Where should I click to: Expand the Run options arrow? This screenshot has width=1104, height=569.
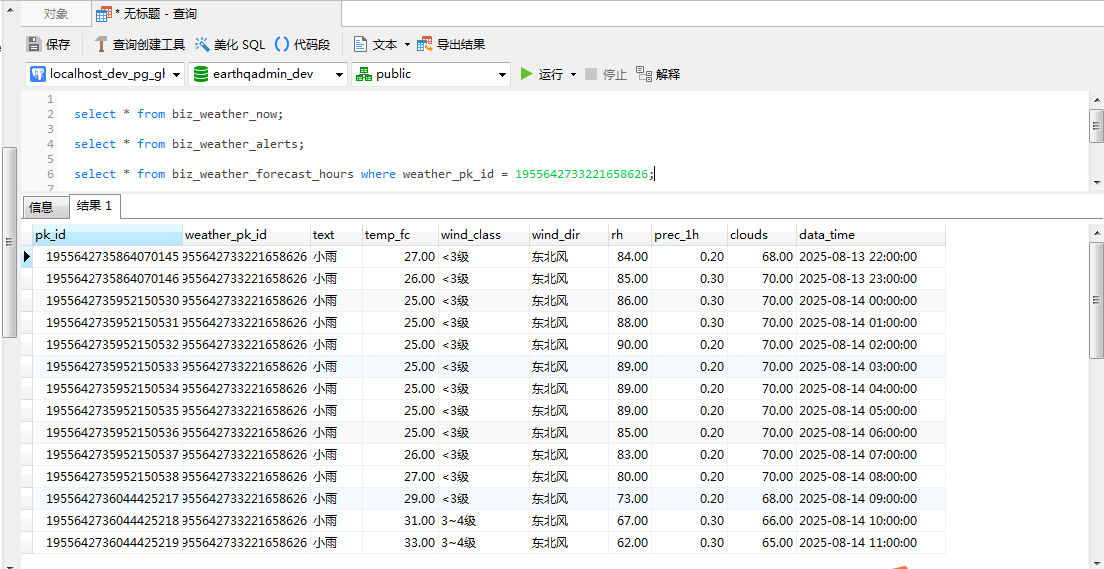(573, 74)
